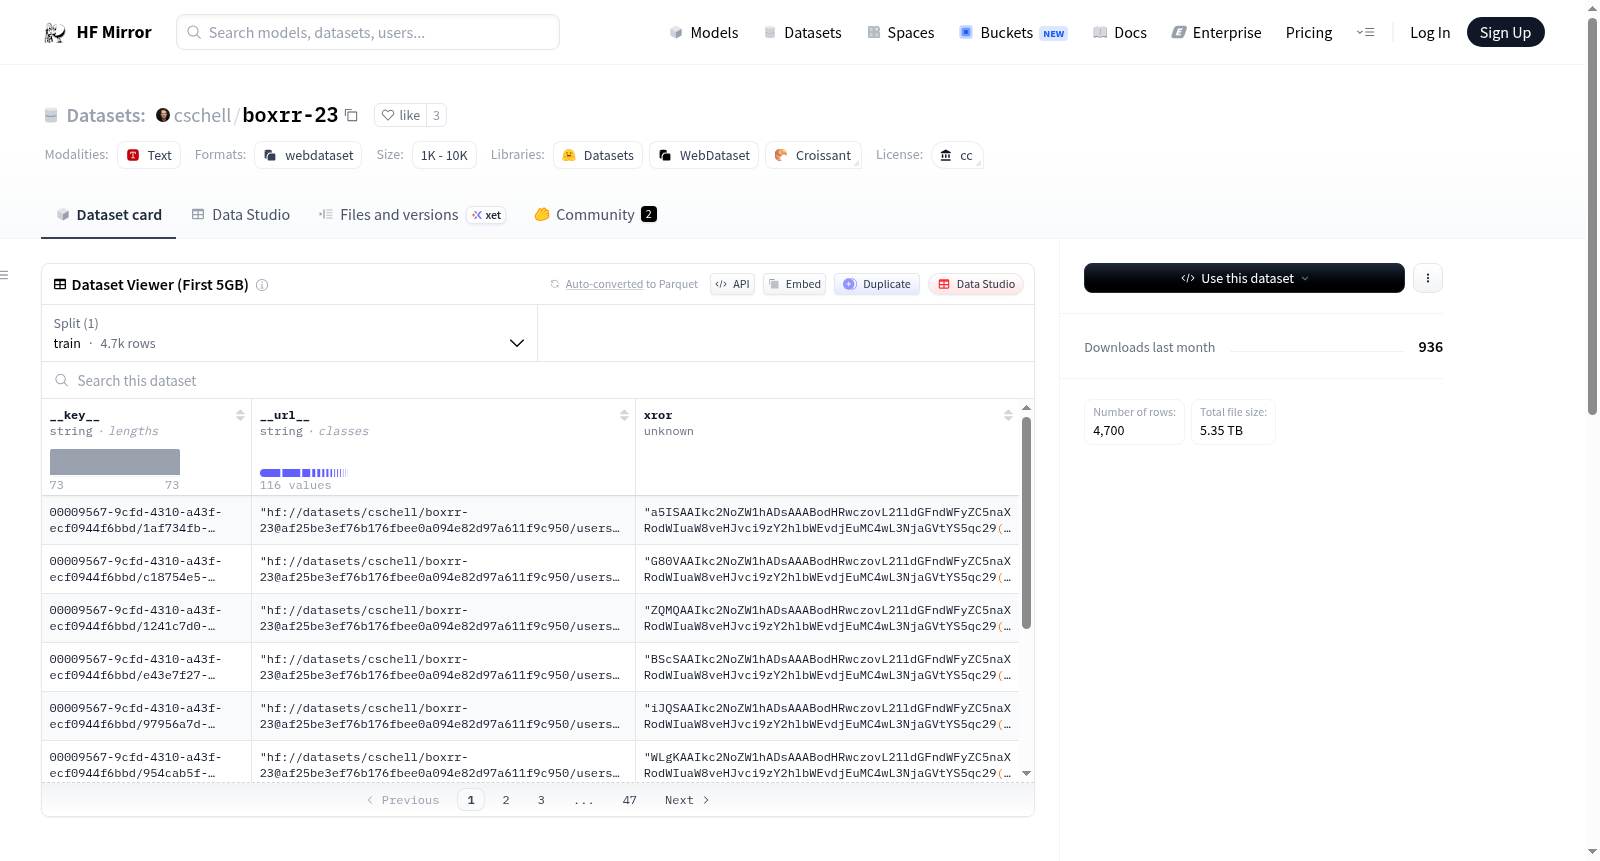The height and width of the screenshot is (861, 1600).
Task: Open the Use this dataset dropdown
Action: click(1244, 278)
